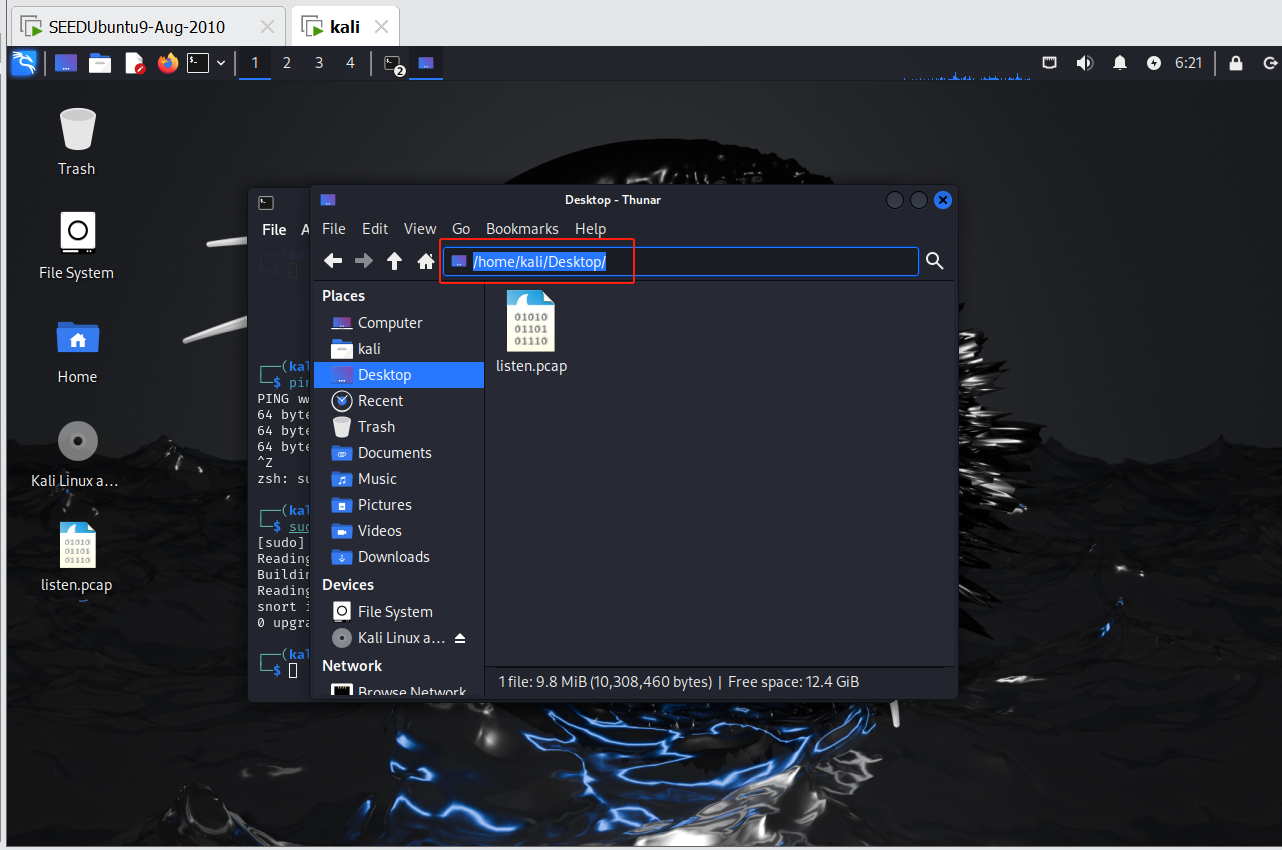
Task: Open the power manager icon
Action: pos(1154,63)
